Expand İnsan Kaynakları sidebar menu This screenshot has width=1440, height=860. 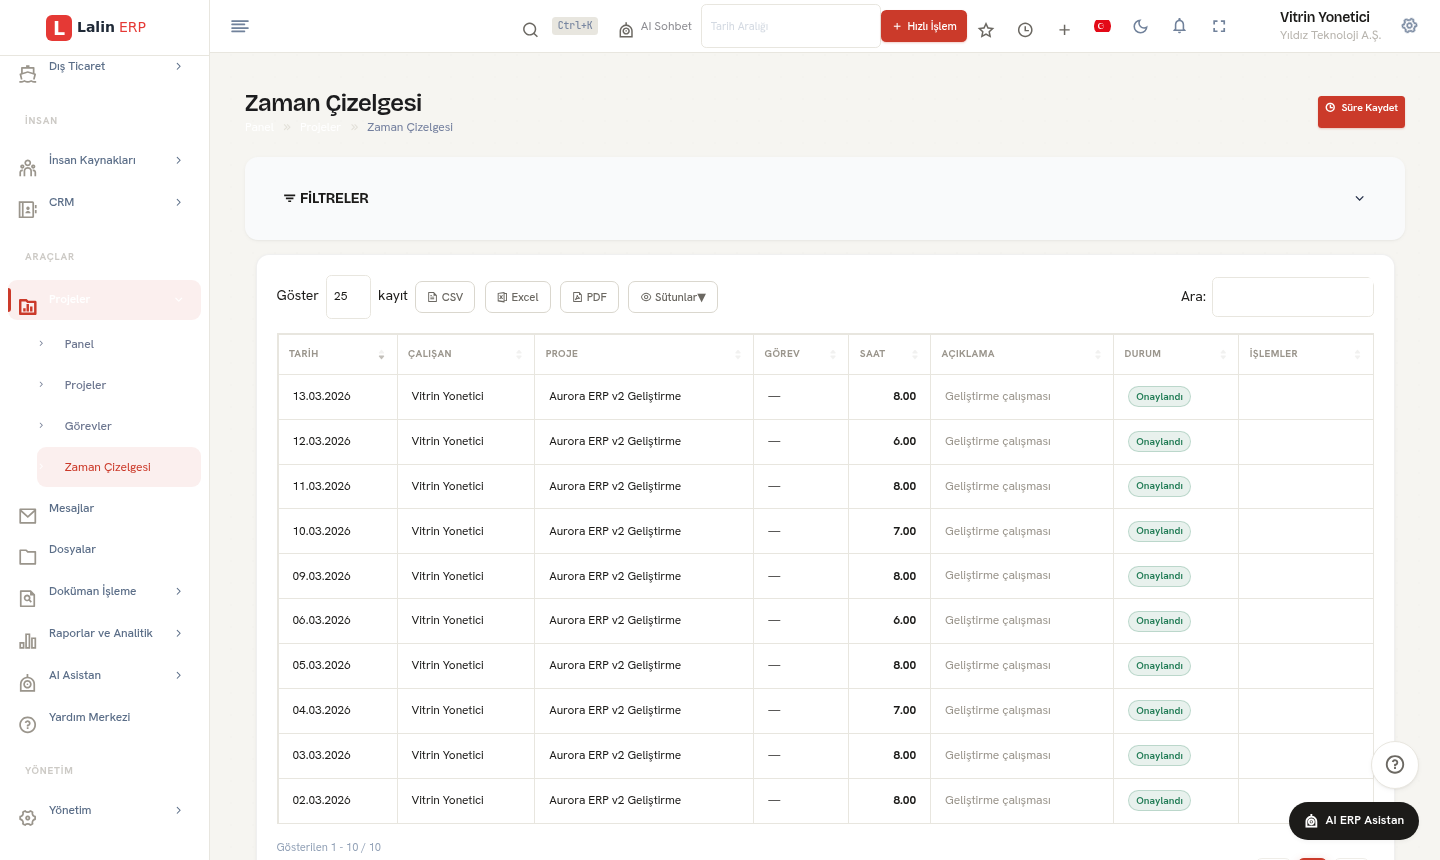pos(104,160)
